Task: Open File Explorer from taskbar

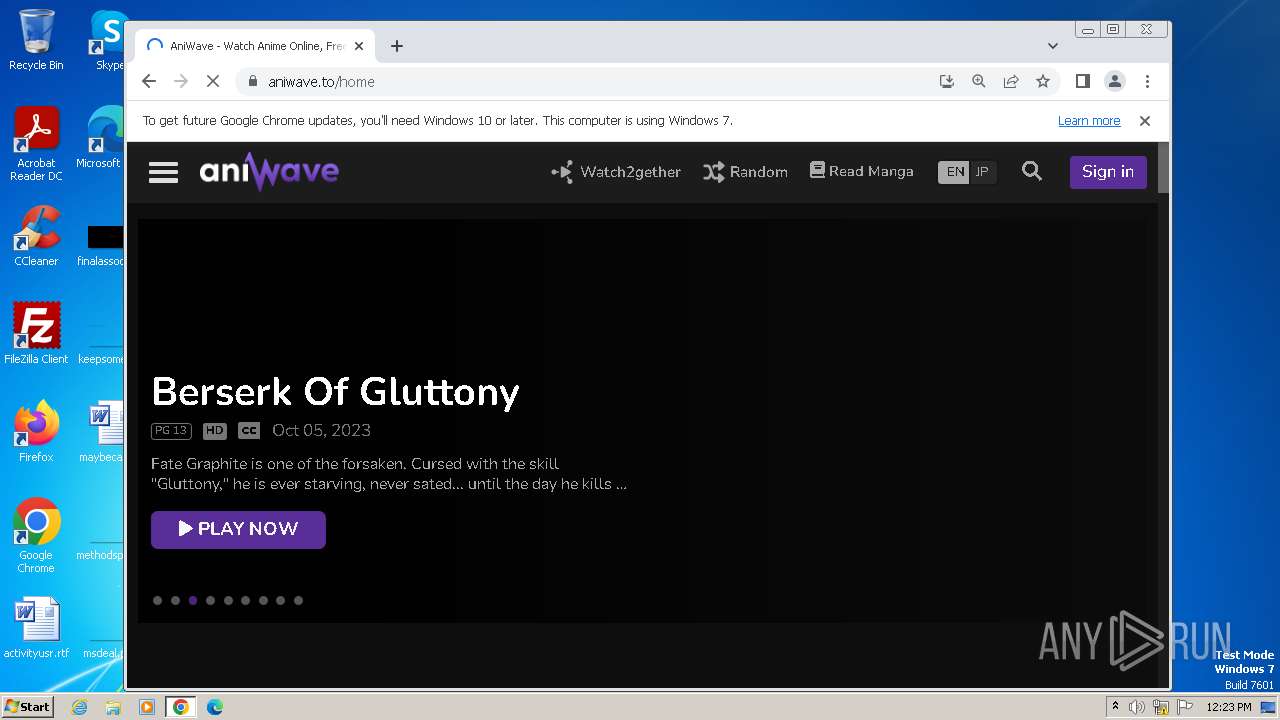Action: pos(113,707)
